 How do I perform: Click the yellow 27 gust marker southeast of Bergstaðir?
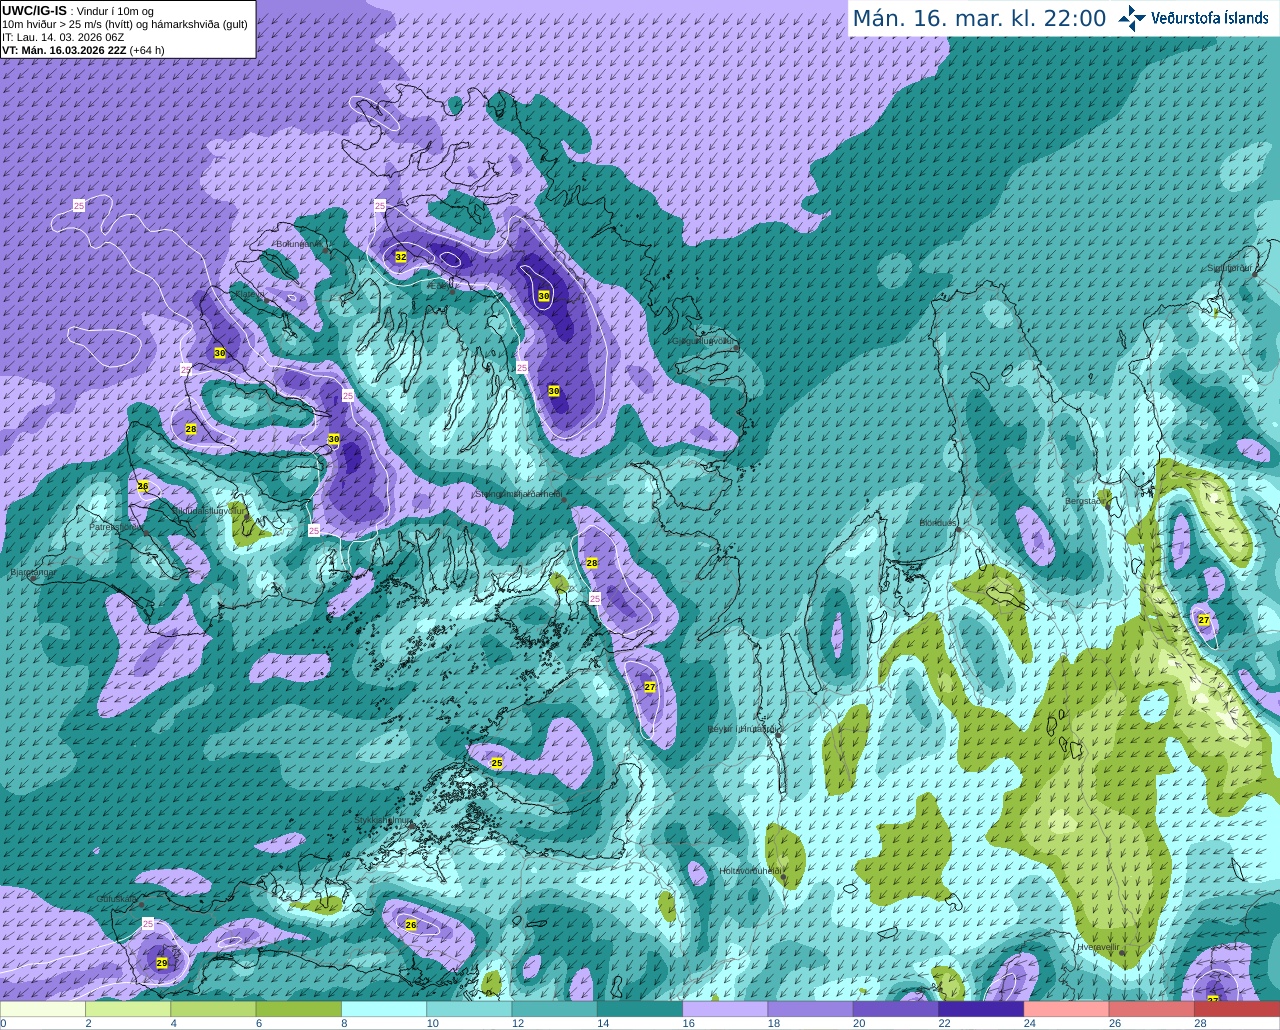(x=1204, y=620)
